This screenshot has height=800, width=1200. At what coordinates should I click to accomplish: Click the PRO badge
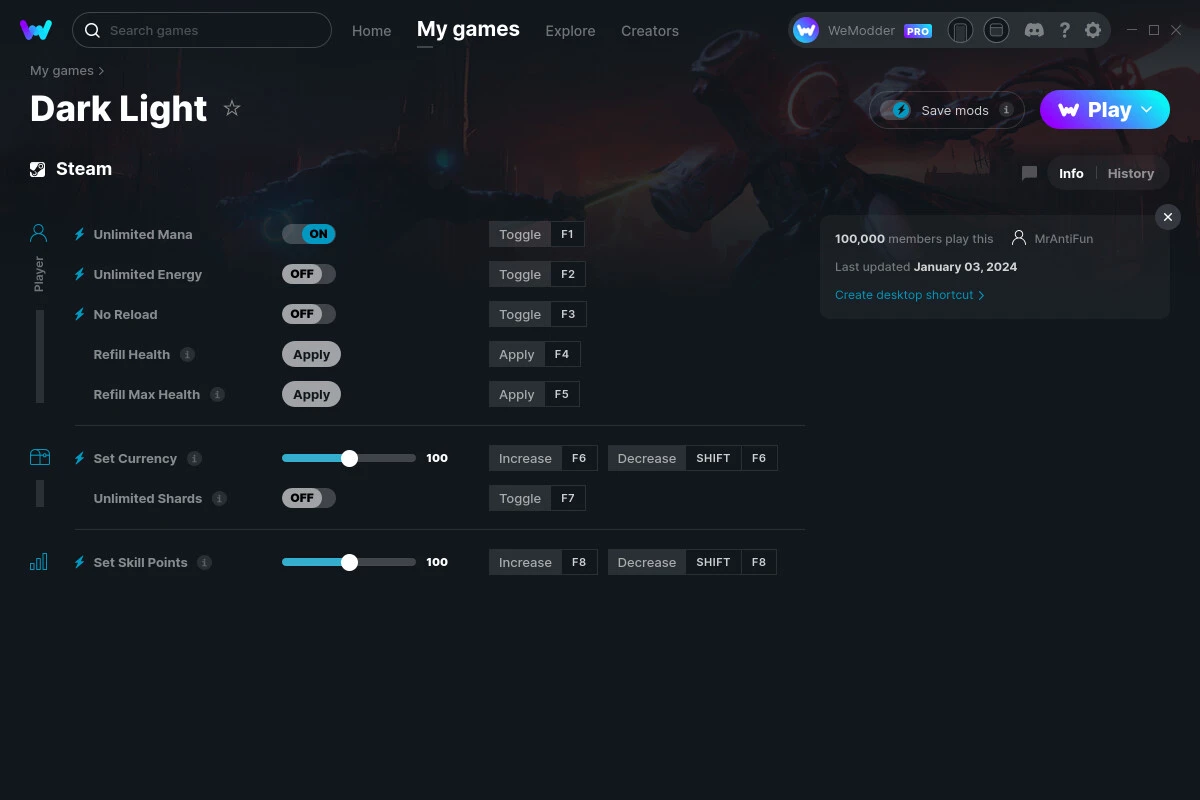point(918,31)
